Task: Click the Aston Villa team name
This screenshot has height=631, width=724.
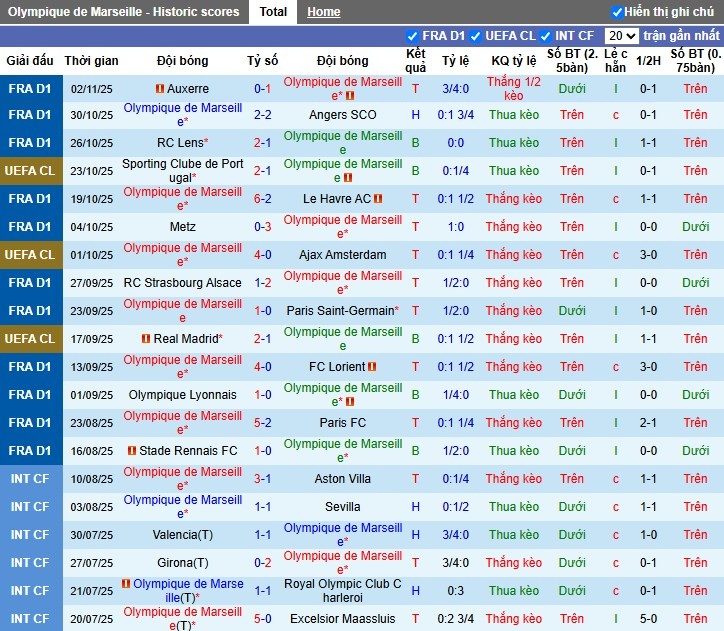Action: point(343,479)
